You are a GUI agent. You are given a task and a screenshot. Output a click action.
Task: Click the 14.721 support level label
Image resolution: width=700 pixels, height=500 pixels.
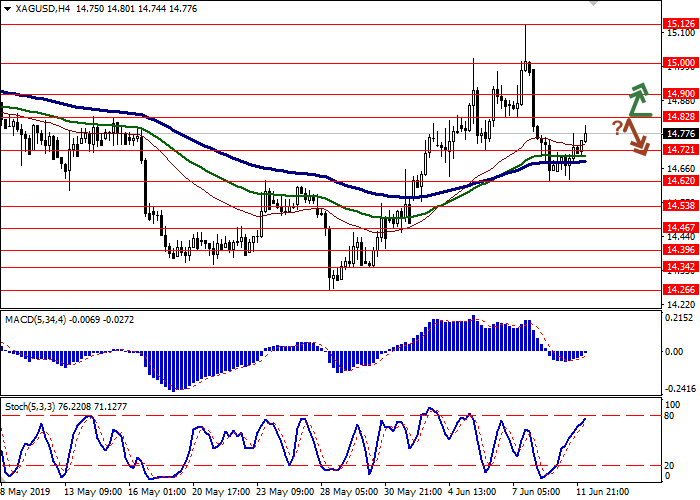click(681, 150)
